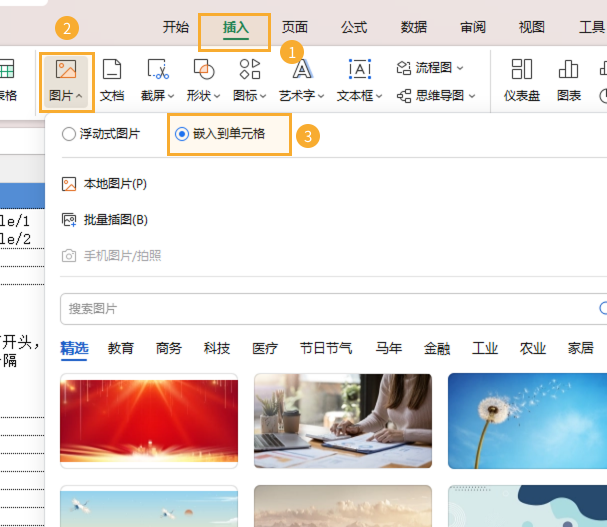Screen dimensions: 607x527
Task: Select the 教育 image category
Action: [x=121, y=348]
